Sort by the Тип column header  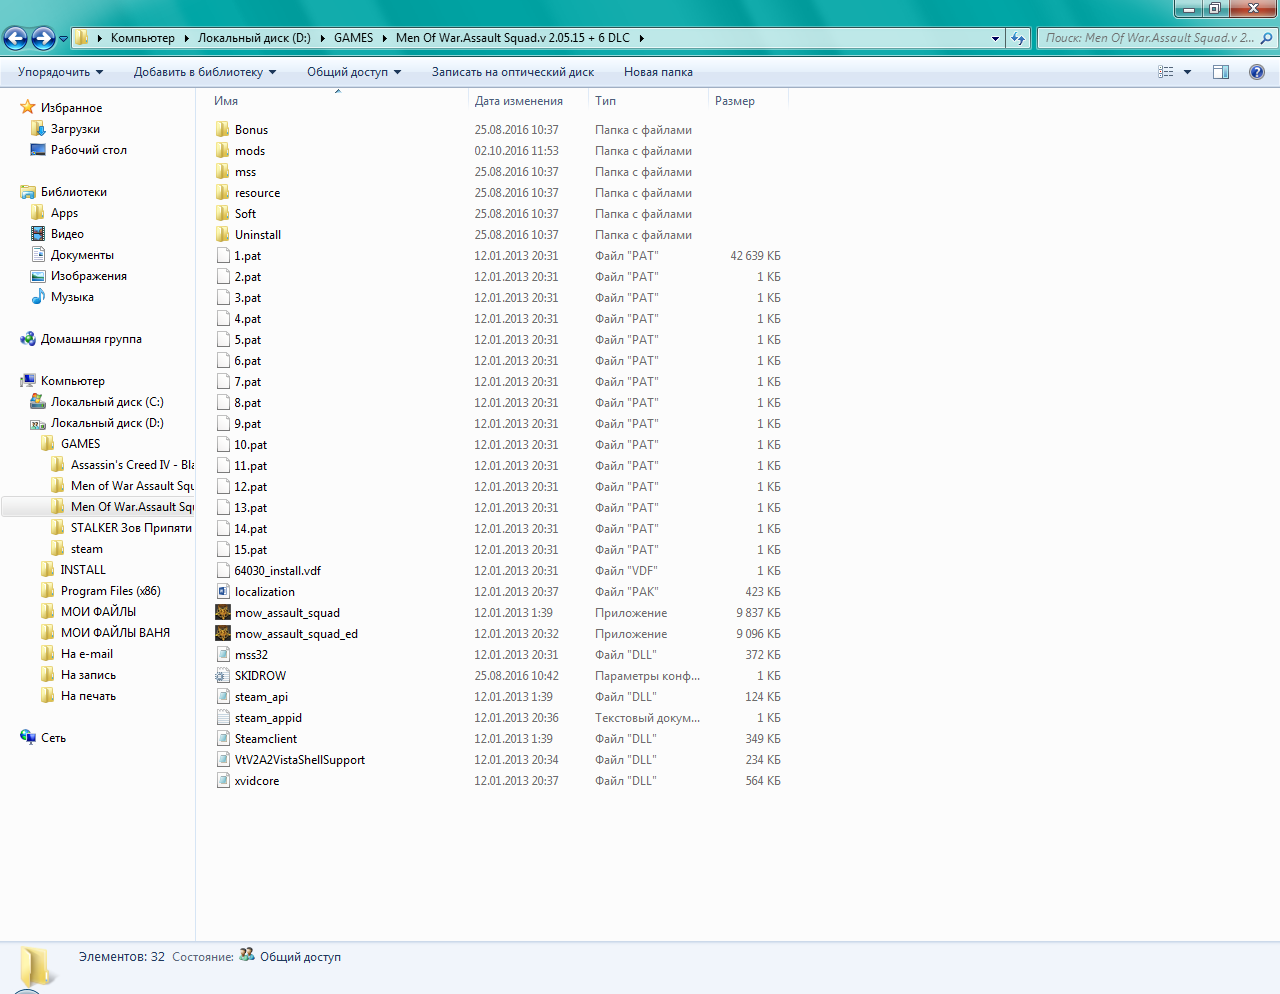[605, 101]
